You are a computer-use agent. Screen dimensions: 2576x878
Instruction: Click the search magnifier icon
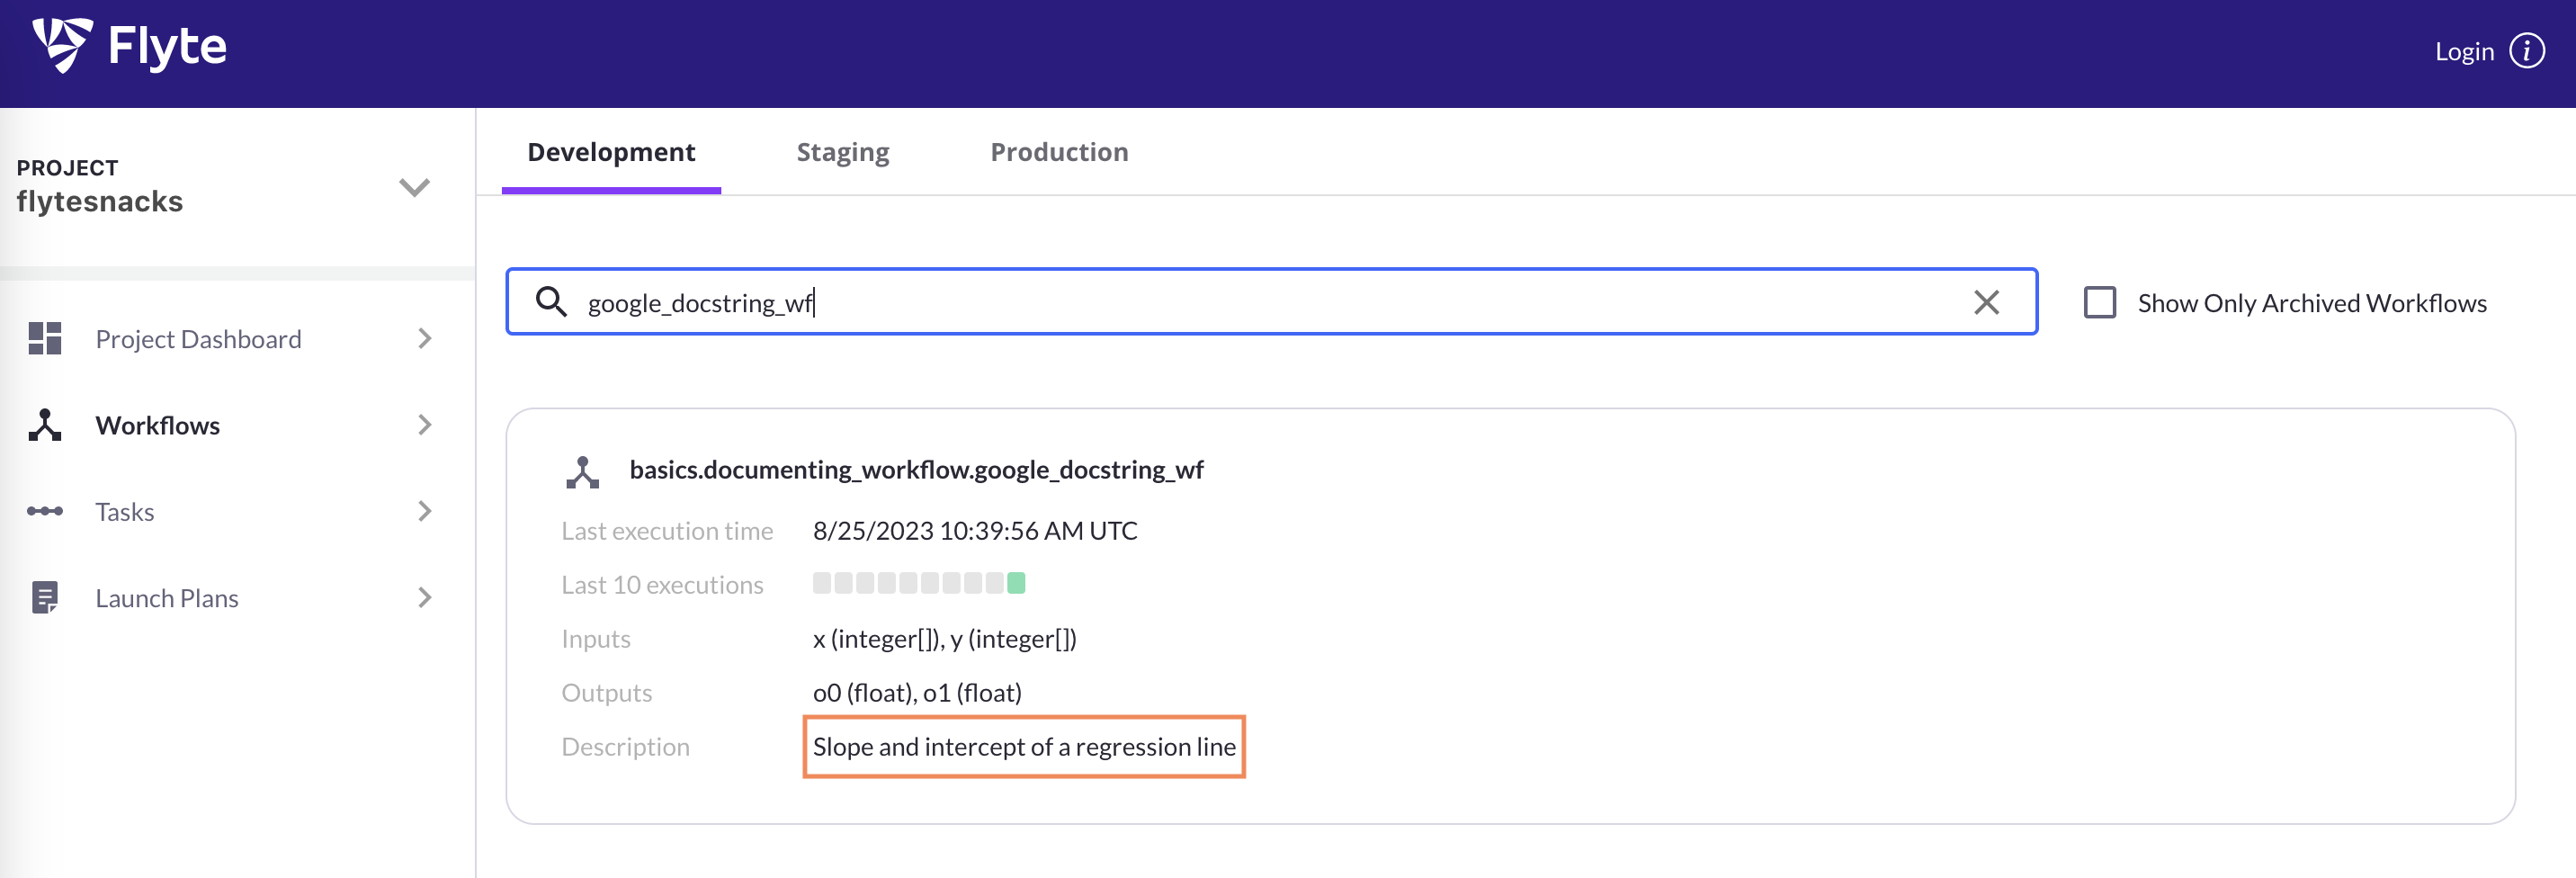click(x=551, y=301)
